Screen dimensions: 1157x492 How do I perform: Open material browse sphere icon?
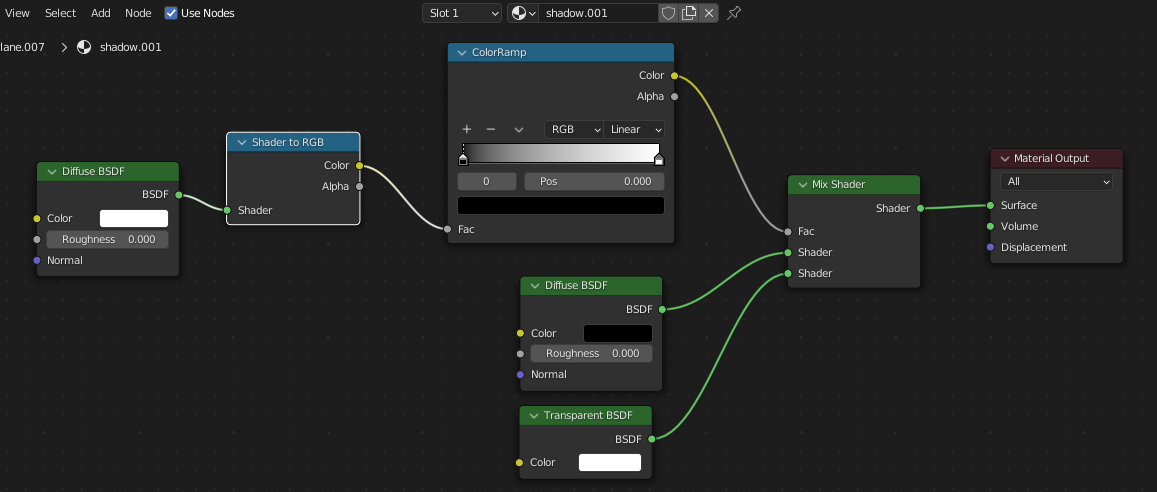522,13
